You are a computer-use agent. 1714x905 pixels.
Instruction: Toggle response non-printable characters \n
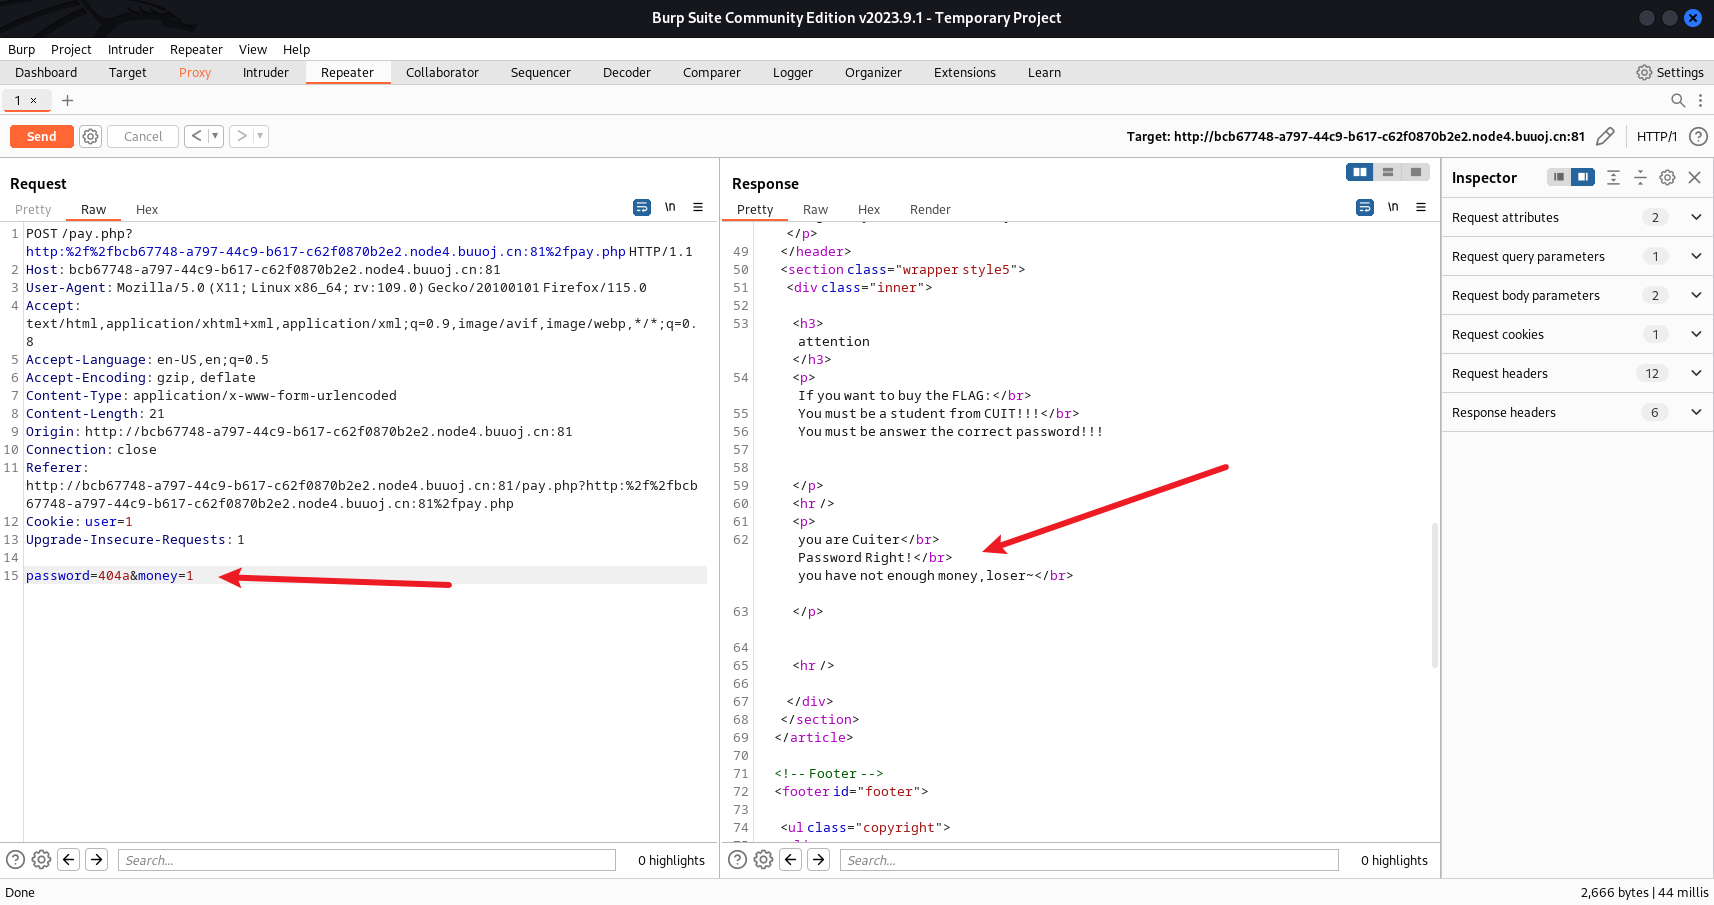(1393, 207)
